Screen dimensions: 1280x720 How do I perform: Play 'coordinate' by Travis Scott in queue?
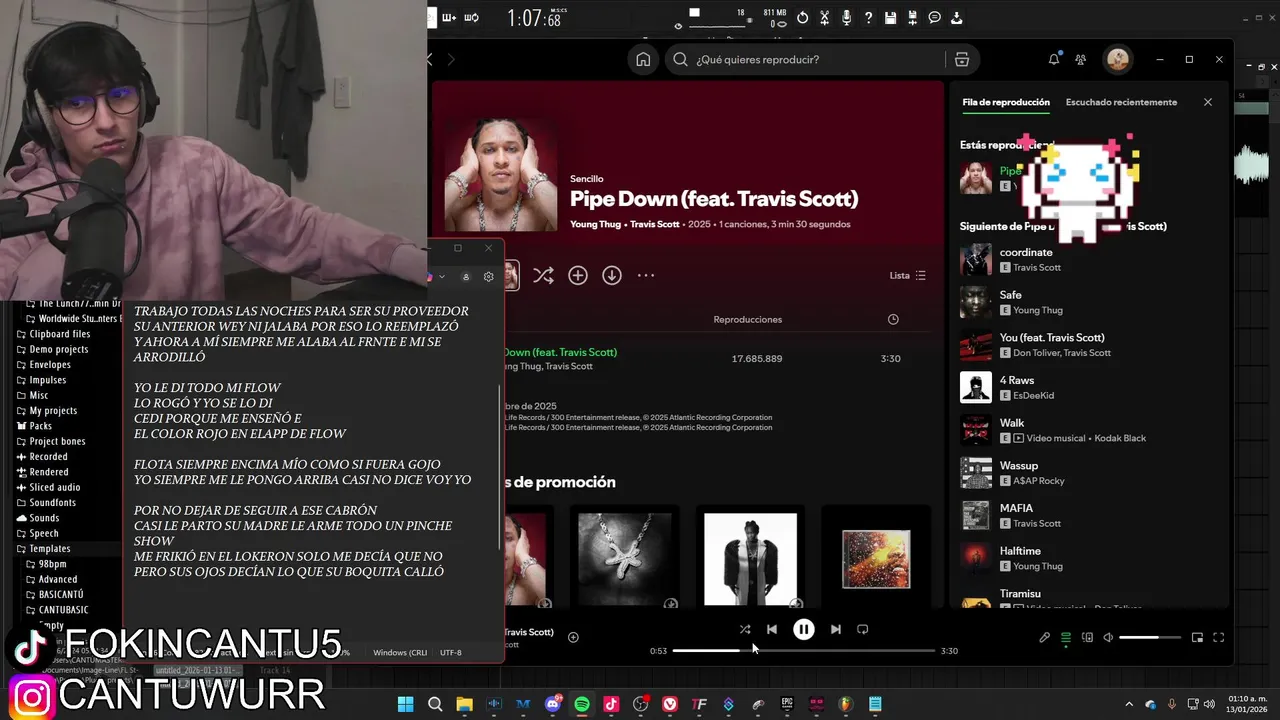(x=1088, y=260)
